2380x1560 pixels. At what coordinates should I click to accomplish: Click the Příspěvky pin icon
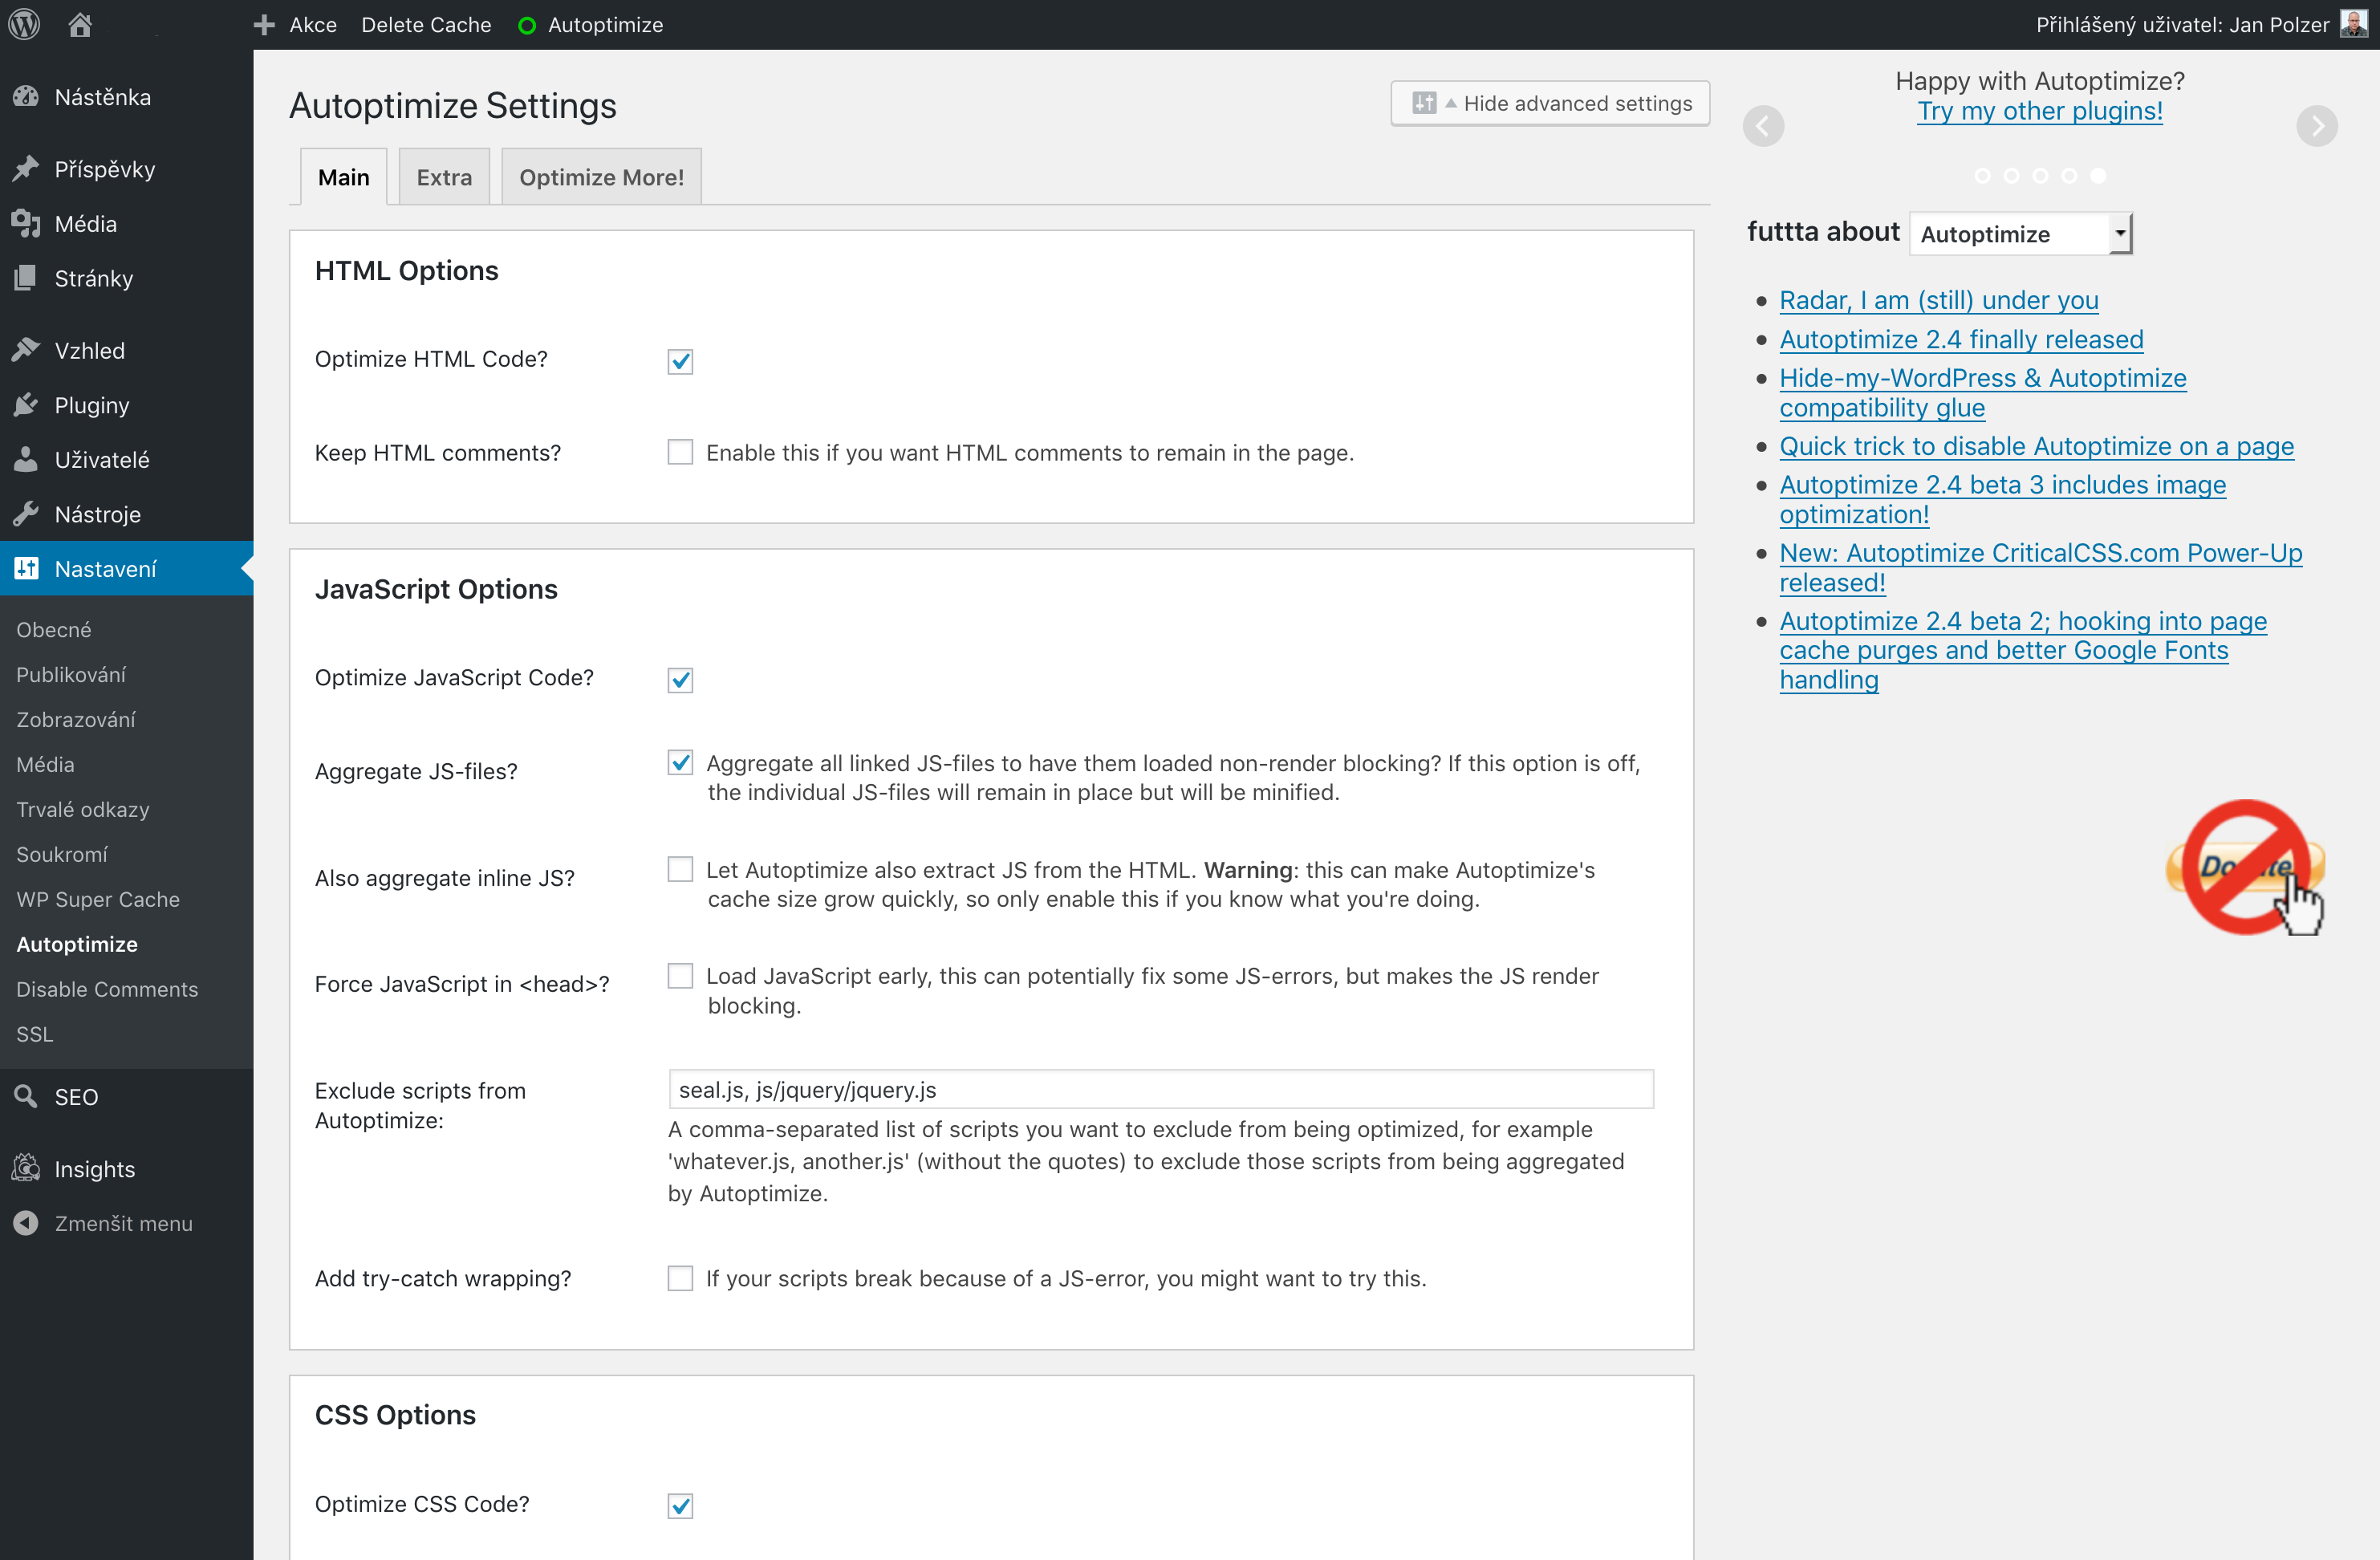click(26, 169)
